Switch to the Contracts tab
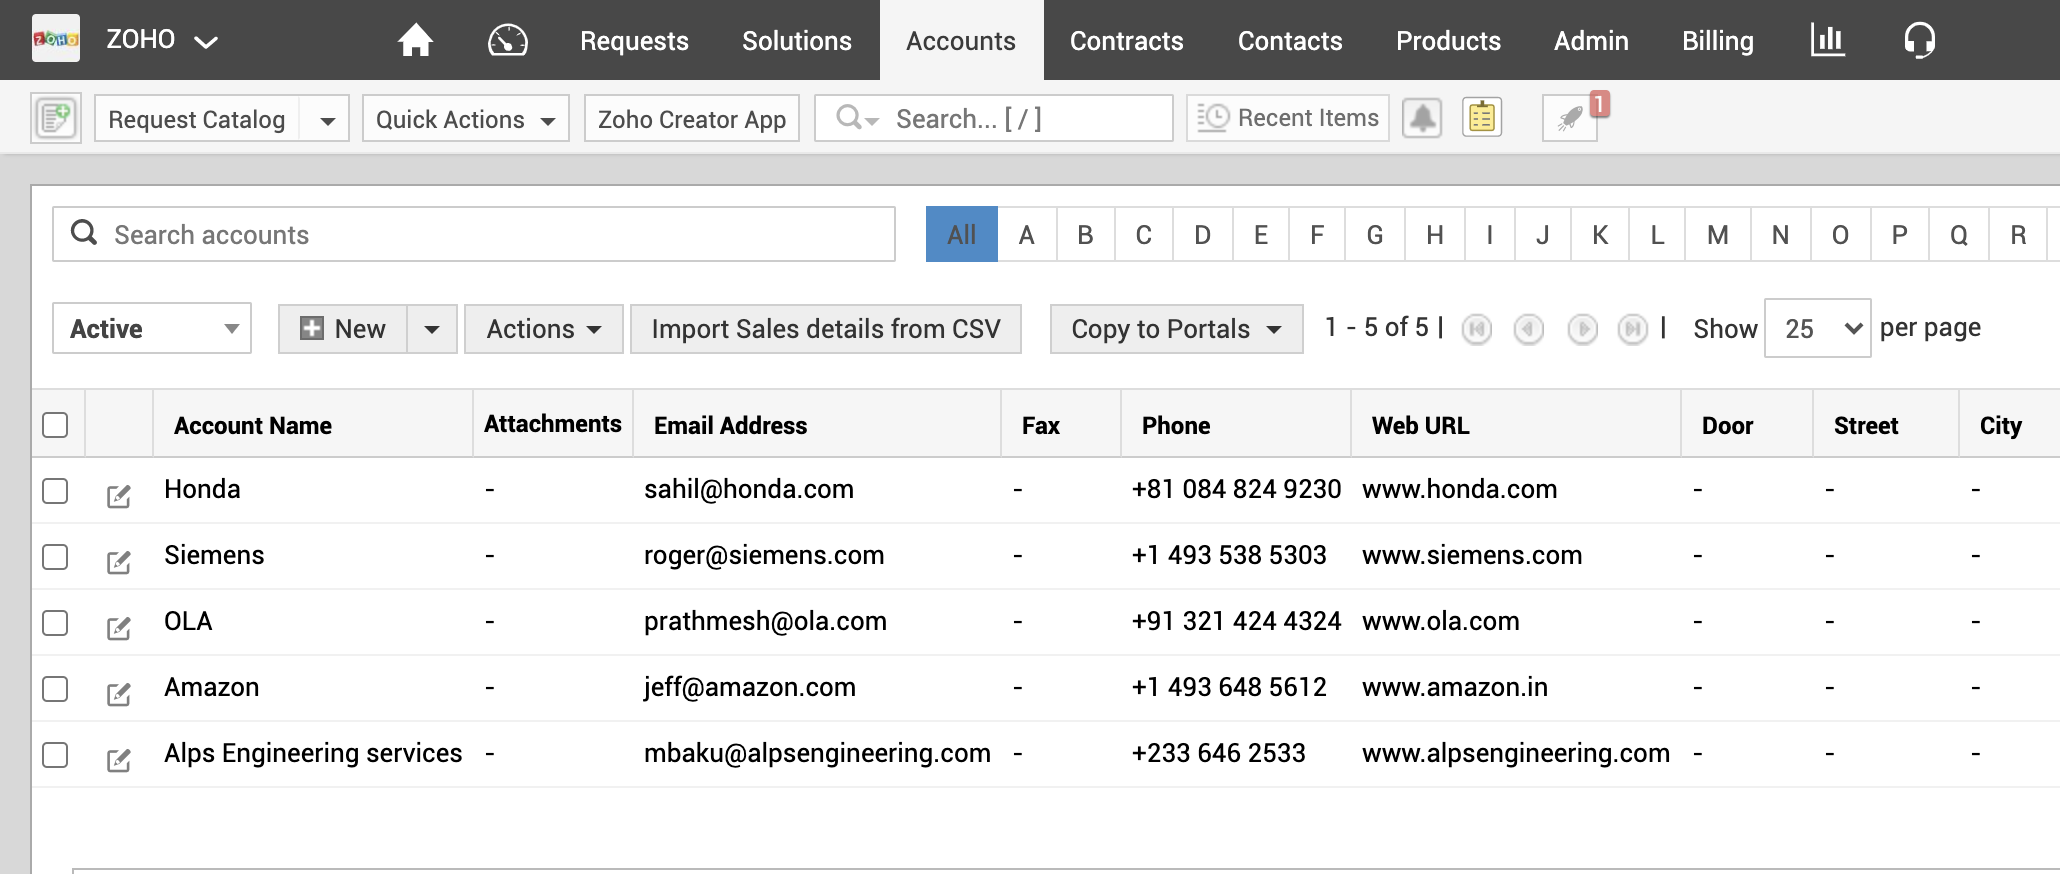2060x874 pixels. coord(1126,40)
